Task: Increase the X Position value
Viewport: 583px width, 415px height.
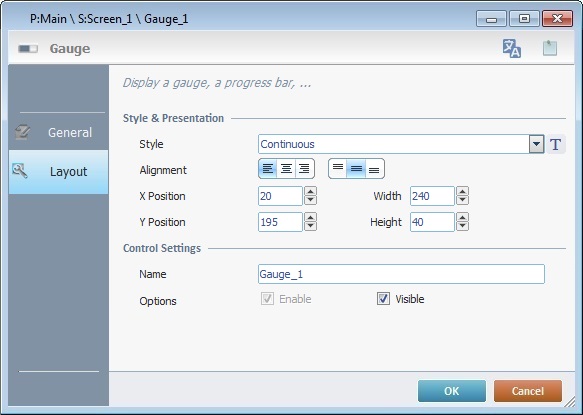Action: point(310,192)
